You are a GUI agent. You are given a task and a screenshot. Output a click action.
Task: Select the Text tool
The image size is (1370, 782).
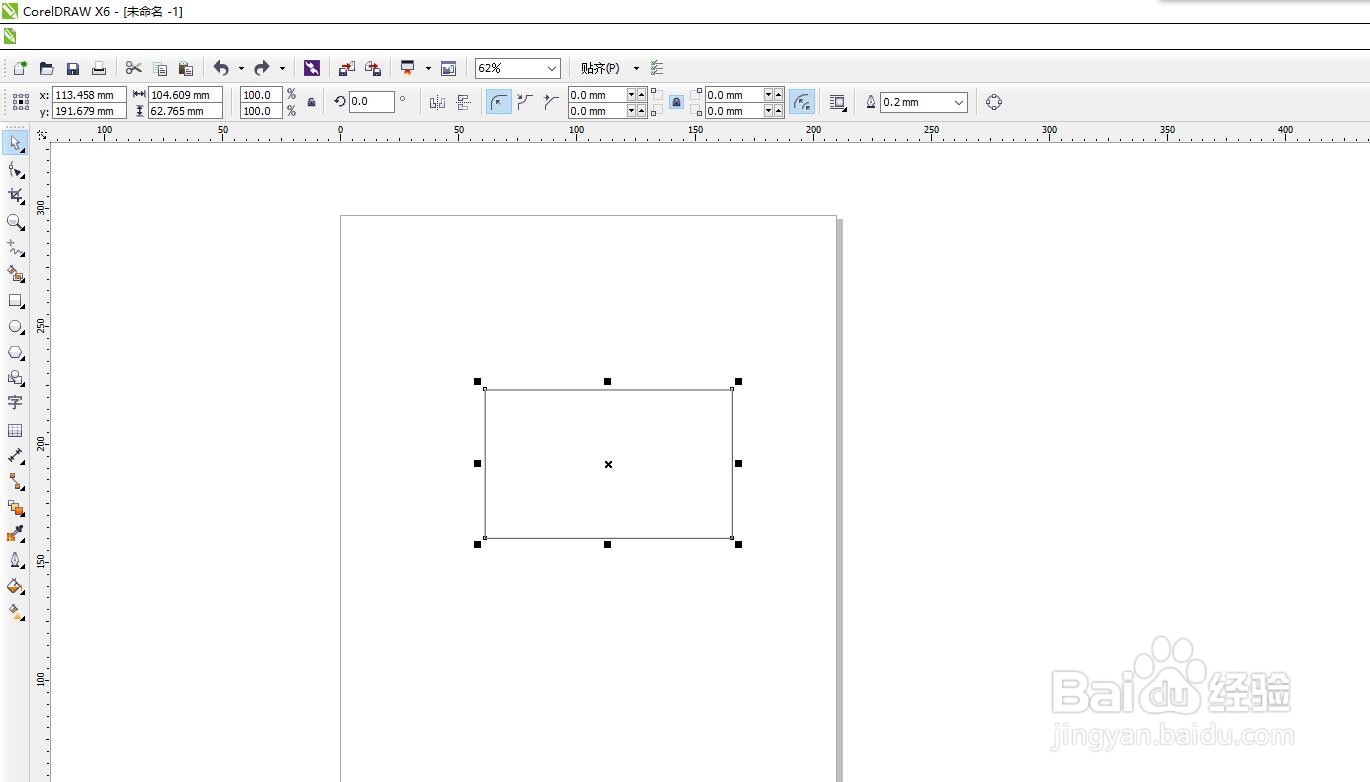pos(15,403)
